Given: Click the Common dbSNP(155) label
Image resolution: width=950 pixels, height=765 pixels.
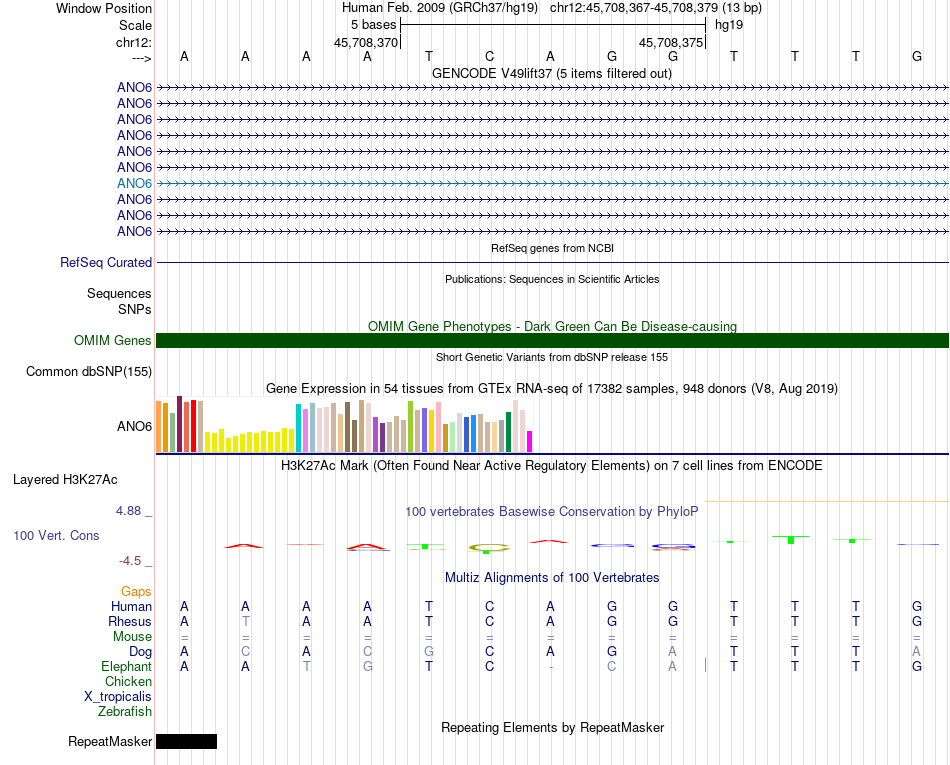Looking at the screenshot, I should 89,371.
